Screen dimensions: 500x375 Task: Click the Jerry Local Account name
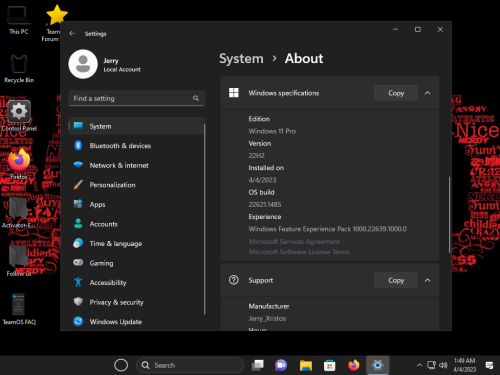(122, 65)
